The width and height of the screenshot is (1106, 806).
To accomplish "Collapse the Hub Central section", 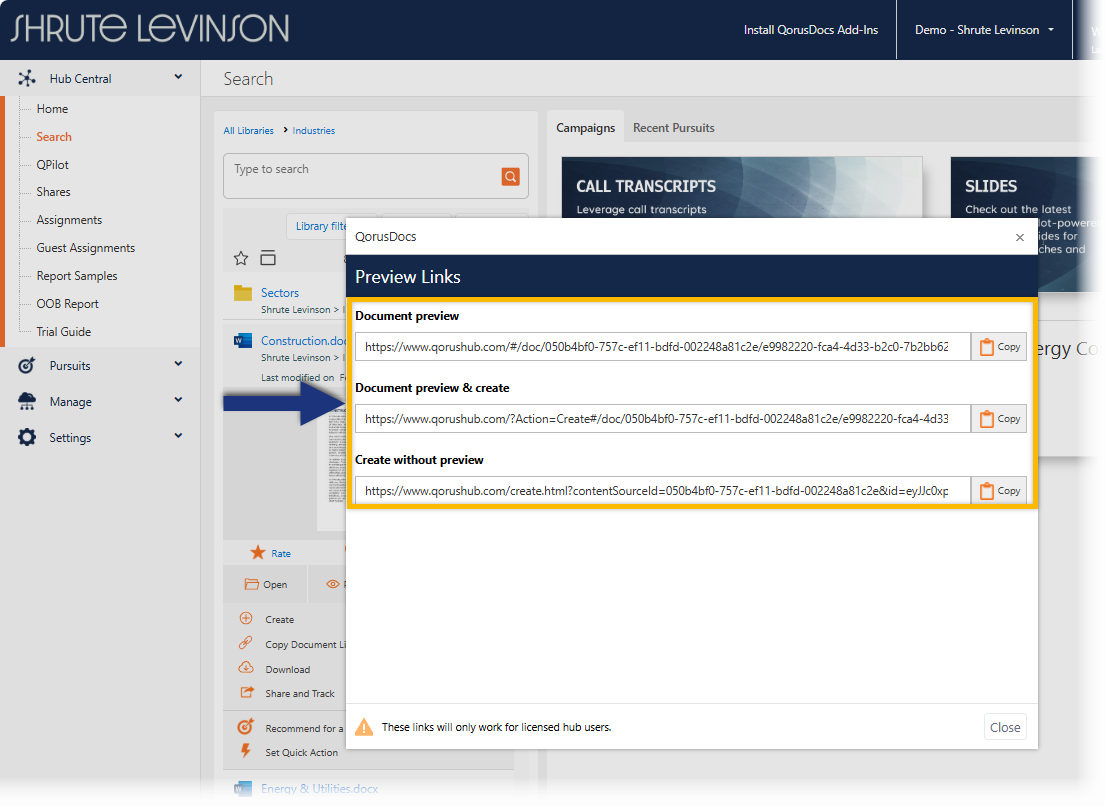I will pos(178,77).
